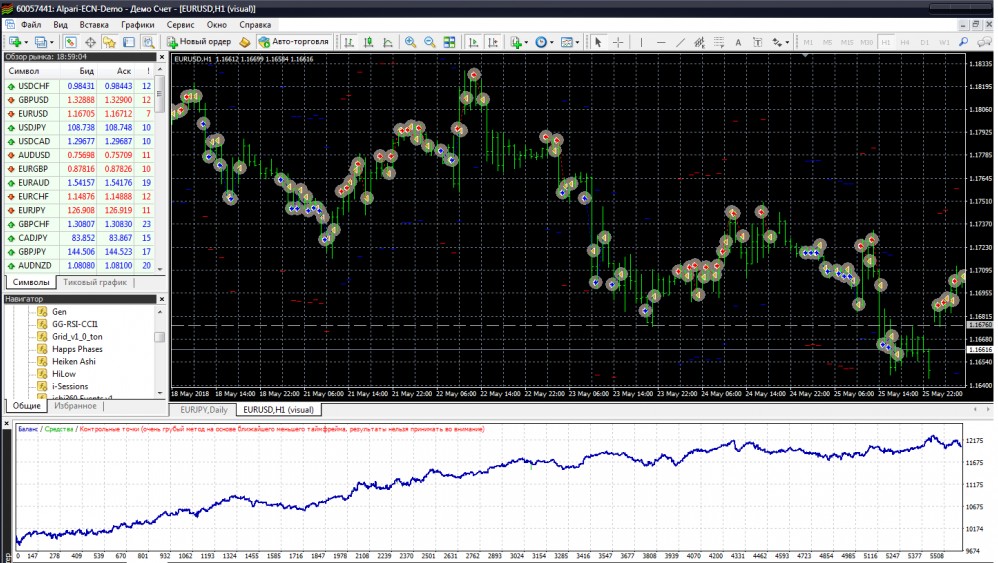Select the Crosshair tool
Viewport: 998px width, 563px height.
(x=617, y=42)
